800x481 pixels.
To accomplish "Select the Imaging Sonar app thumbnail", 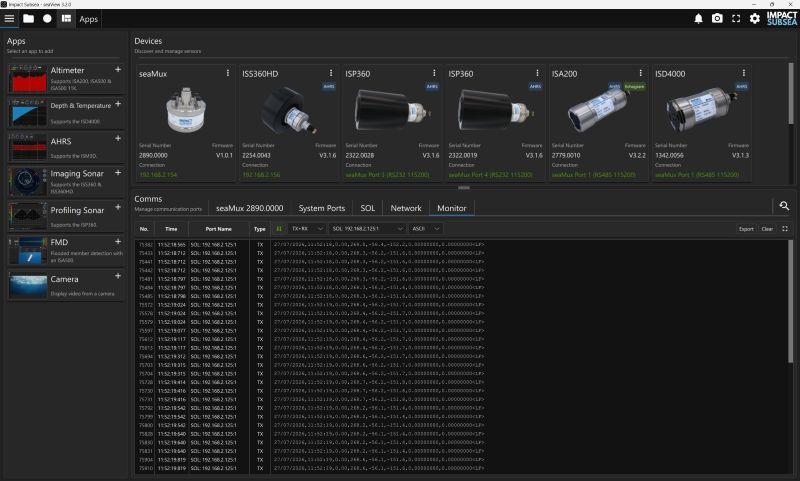I will point(28,182).
